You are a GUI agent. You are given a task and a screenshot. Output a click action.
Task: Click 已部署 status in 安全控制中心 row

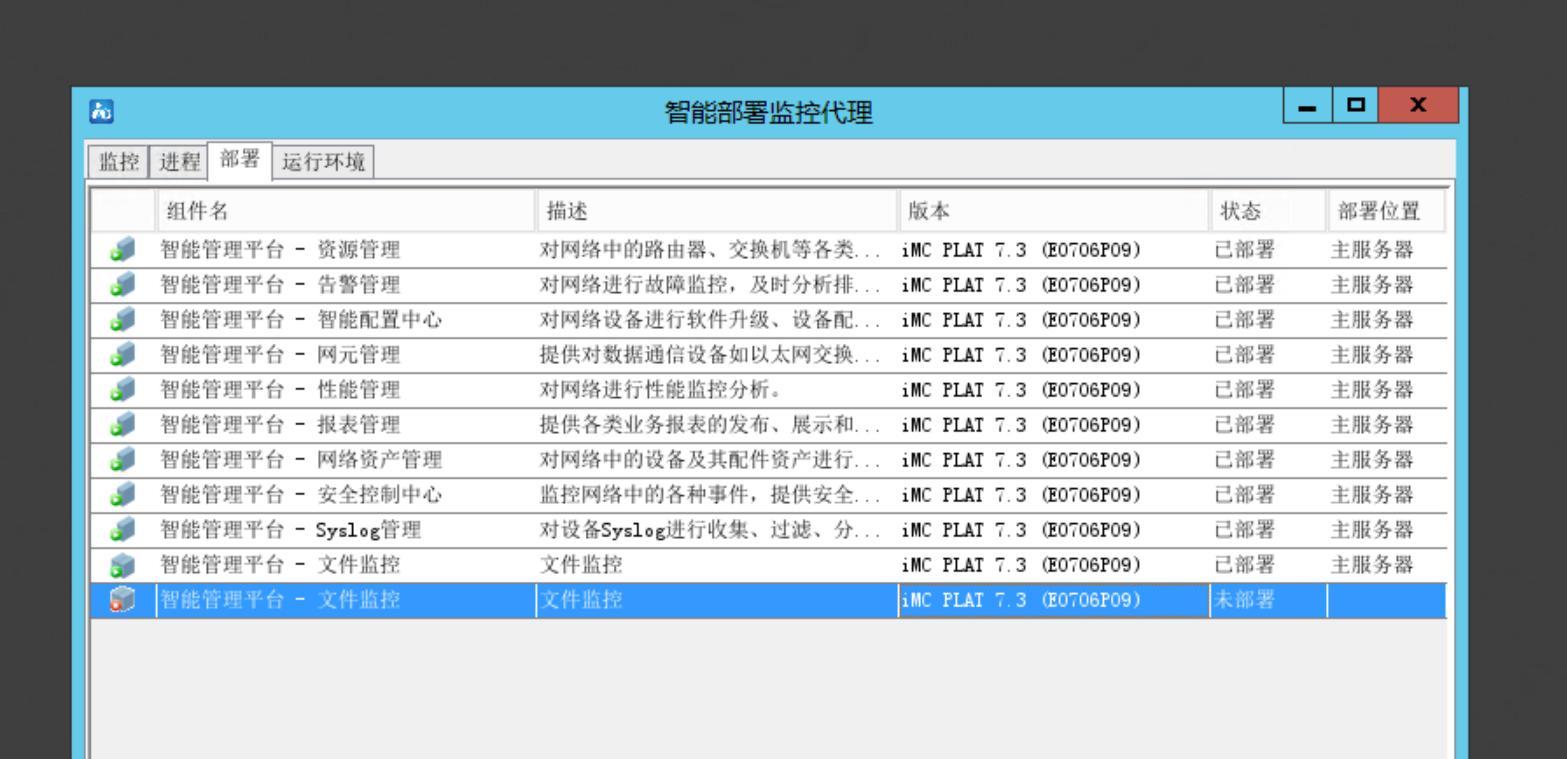pos(1245,495)
